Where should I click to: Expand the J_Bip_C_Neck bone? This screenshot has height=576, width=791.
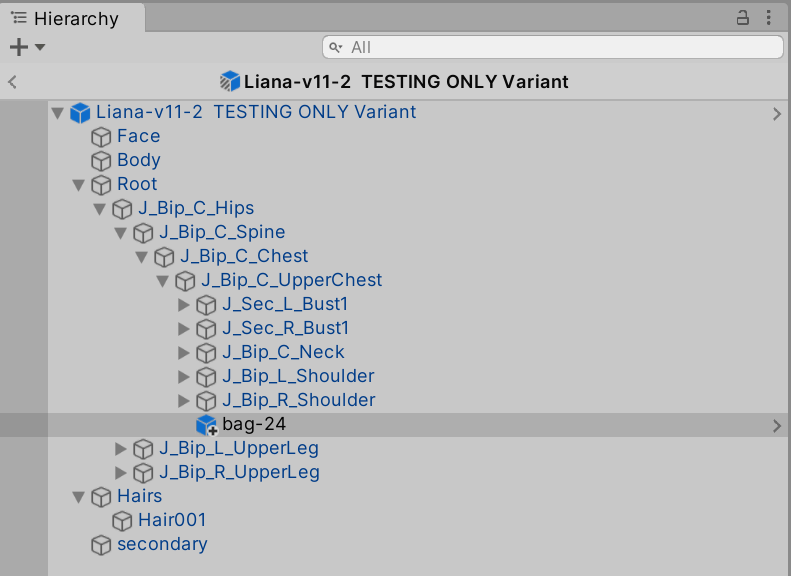[183, 352]
